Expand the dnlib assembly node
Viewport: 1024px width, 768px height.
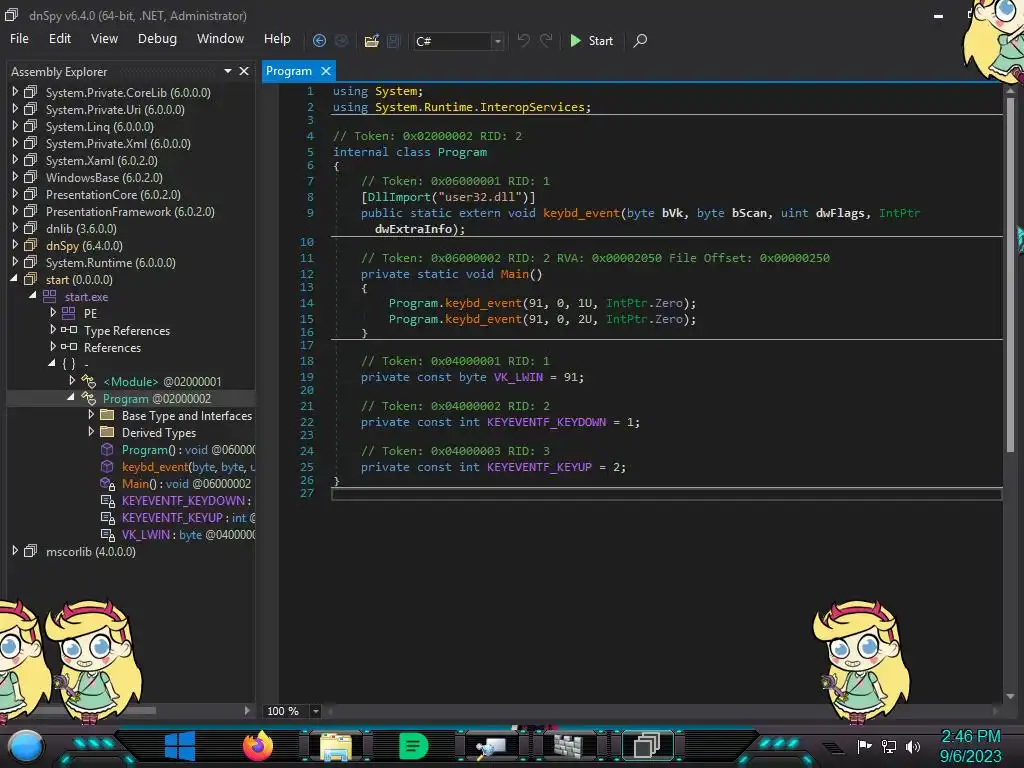coord(15,228)
